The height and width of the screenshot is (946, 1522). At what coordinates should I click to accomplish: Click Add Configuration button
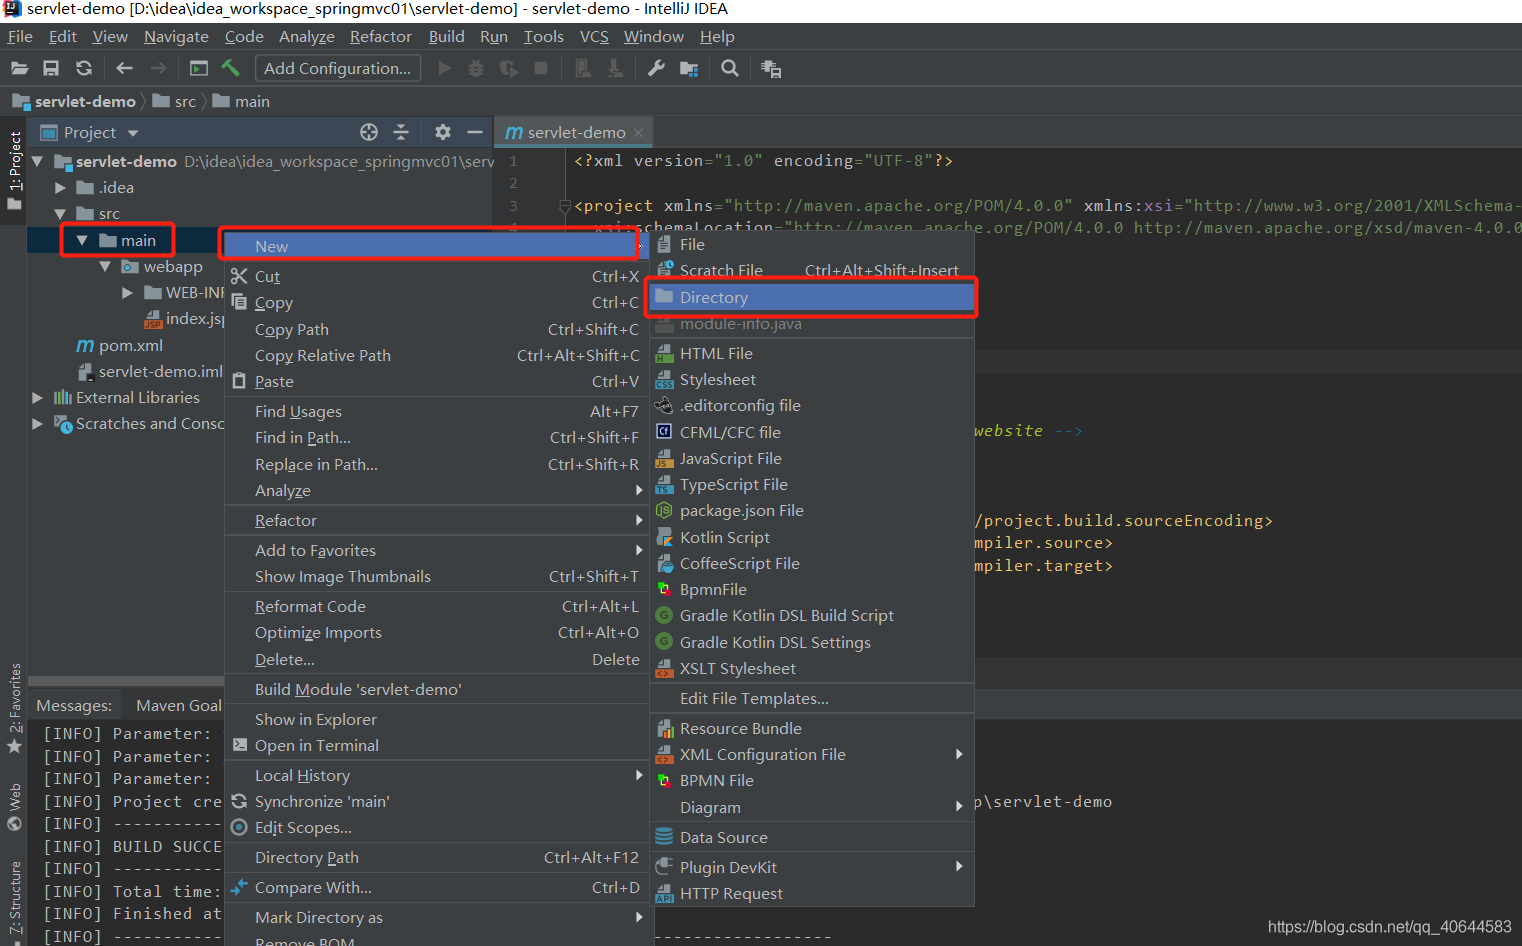pyautogui.click(x=338, y=68)
